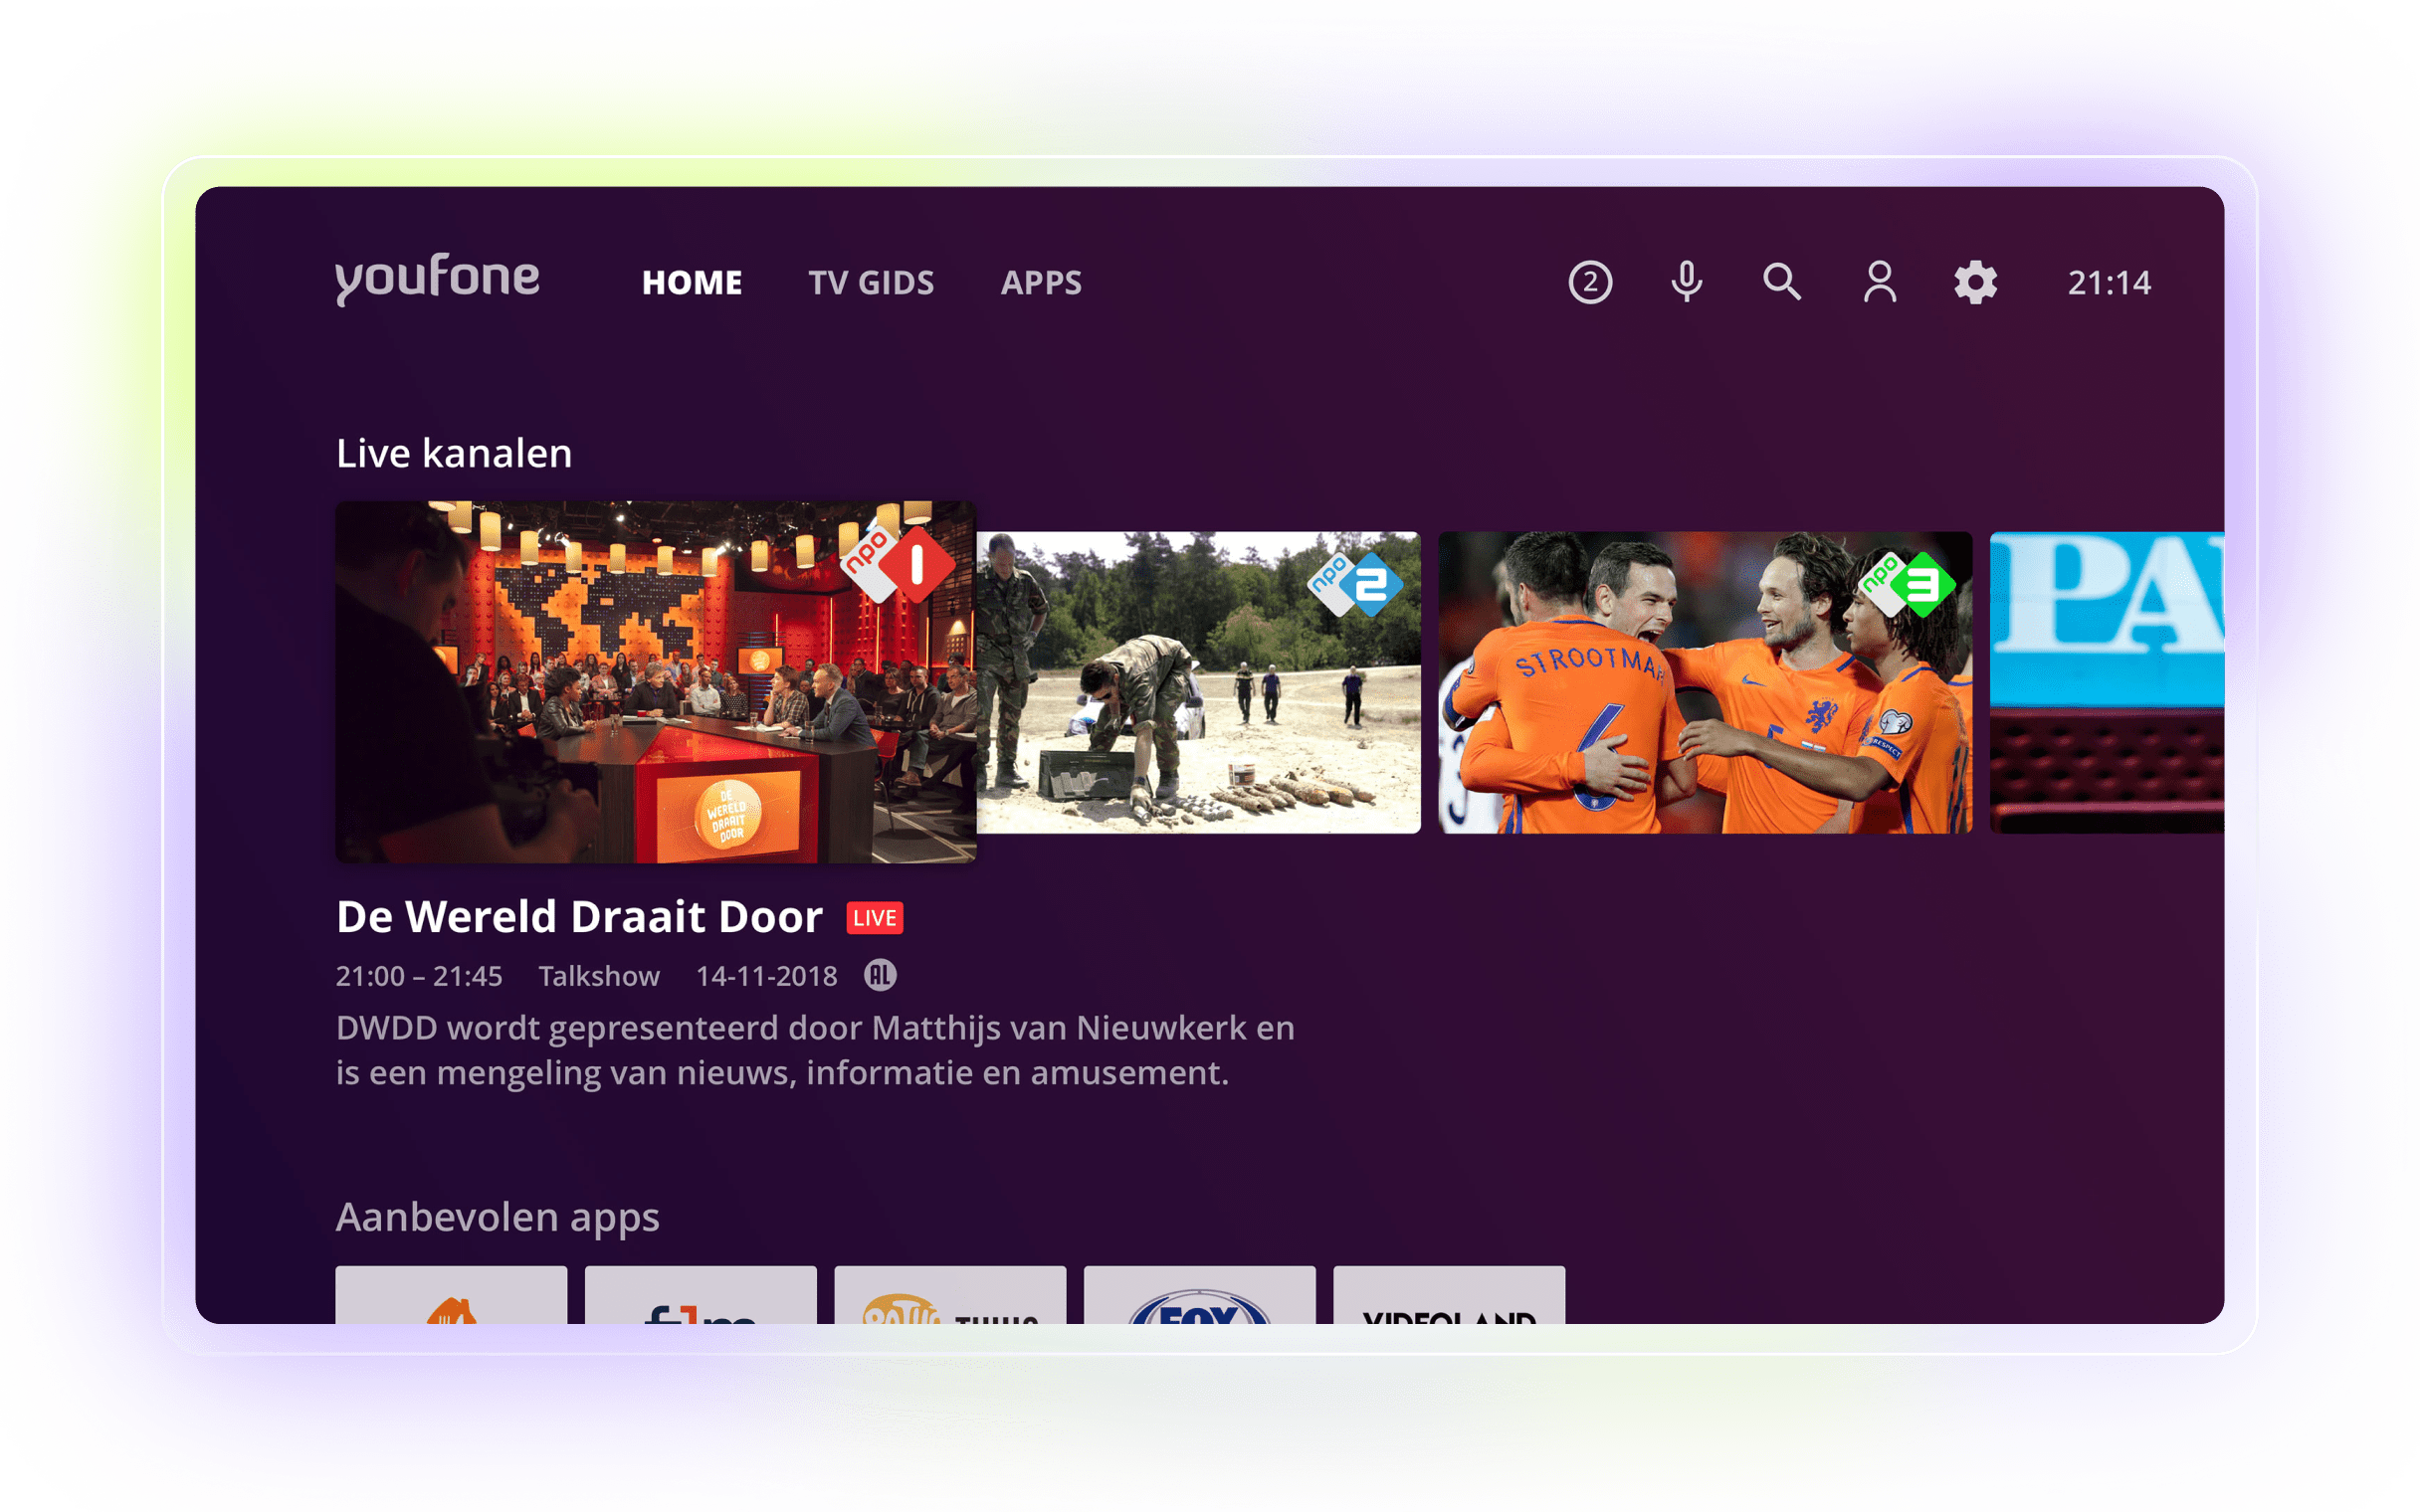Open NPO 2 soldiers program thumbnail
The width and height of the screenshot is (2420, 1512).
(x=1198, y=682)
